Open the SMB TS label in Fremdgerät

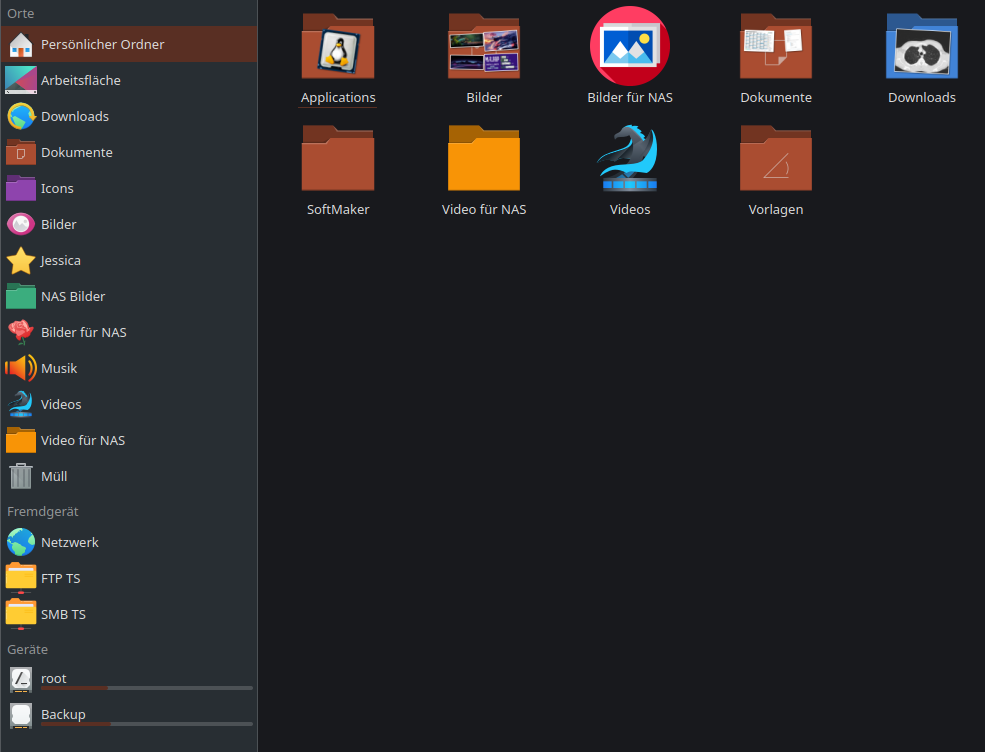tap(63, 614)
